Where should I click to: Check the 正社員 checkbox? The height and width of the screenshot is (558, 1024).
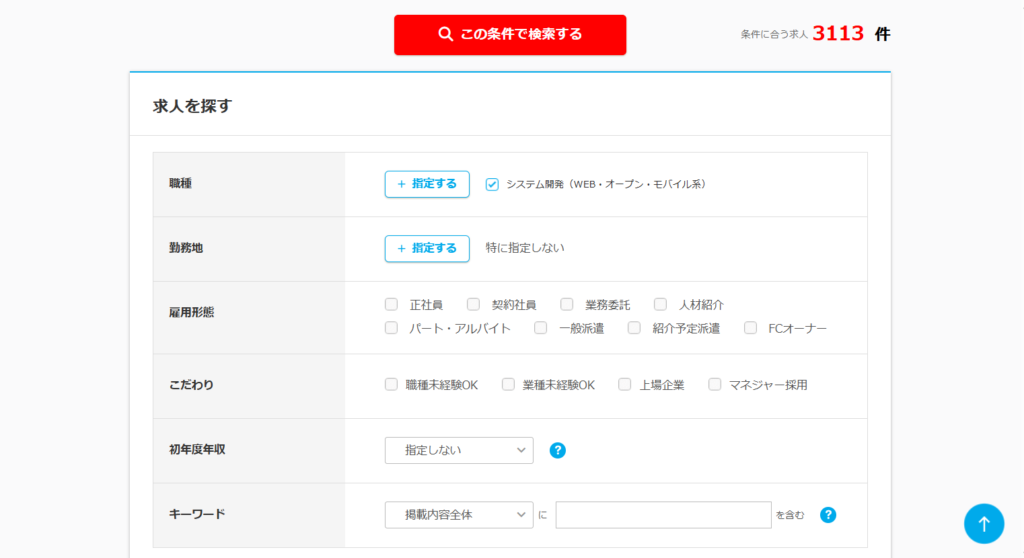(x=392, y=304)
